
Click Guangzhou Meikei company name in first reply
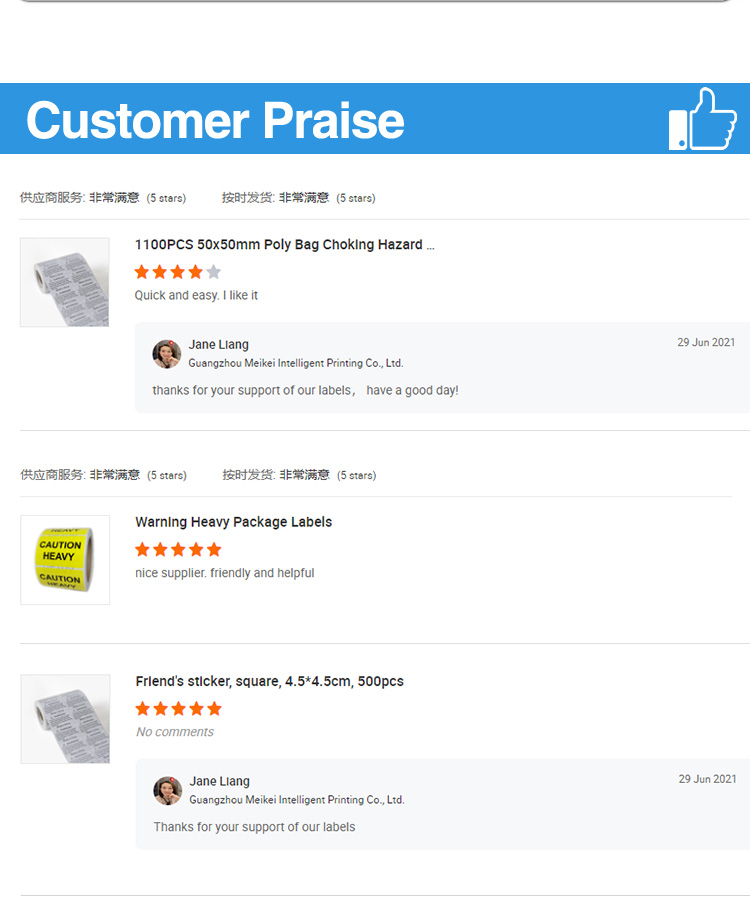[x=296, y=363]
